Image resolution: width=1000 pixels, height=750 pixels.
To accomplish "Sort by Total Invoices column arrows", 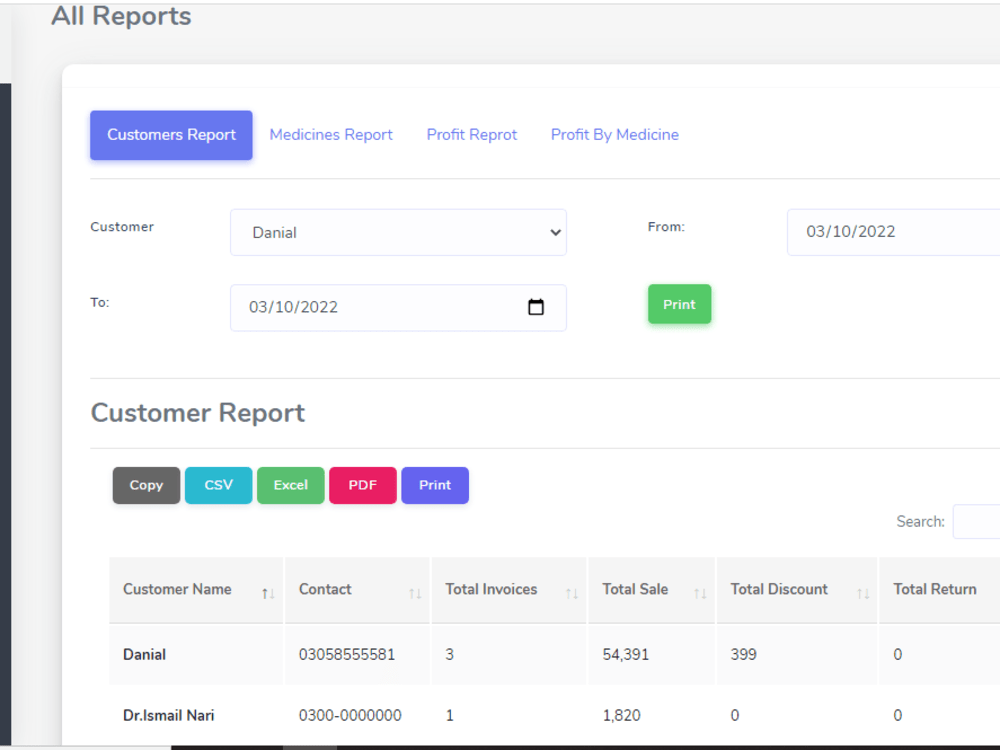I will (x=571, y=594).
